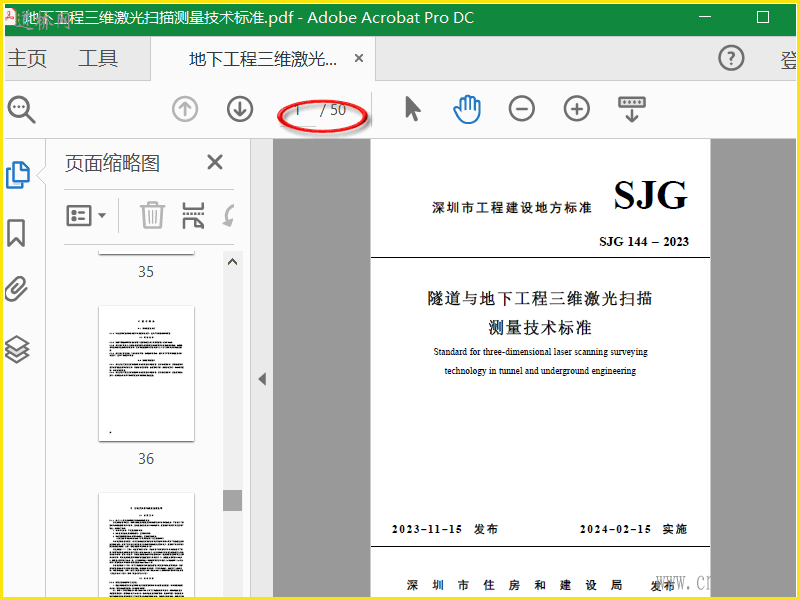Click the 深圳市工程建设地方标准 heading
Viewport: 800px width, 600px height.
click(512, 208)
